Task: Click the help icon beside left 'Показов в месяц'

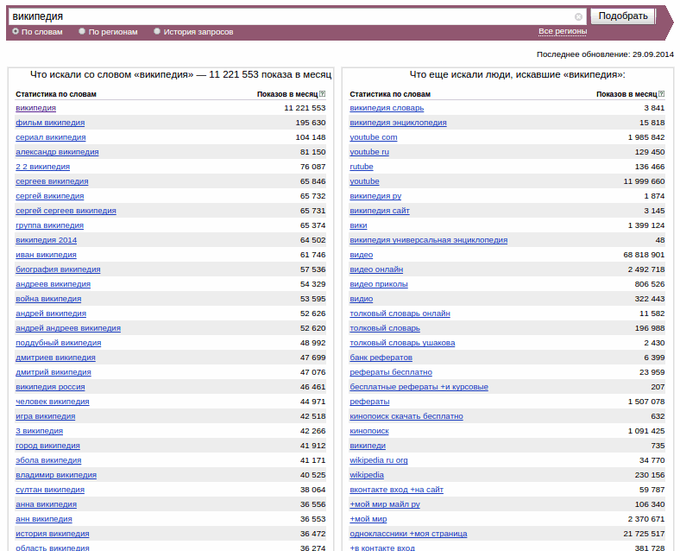Action: click(x=322, y=94)
